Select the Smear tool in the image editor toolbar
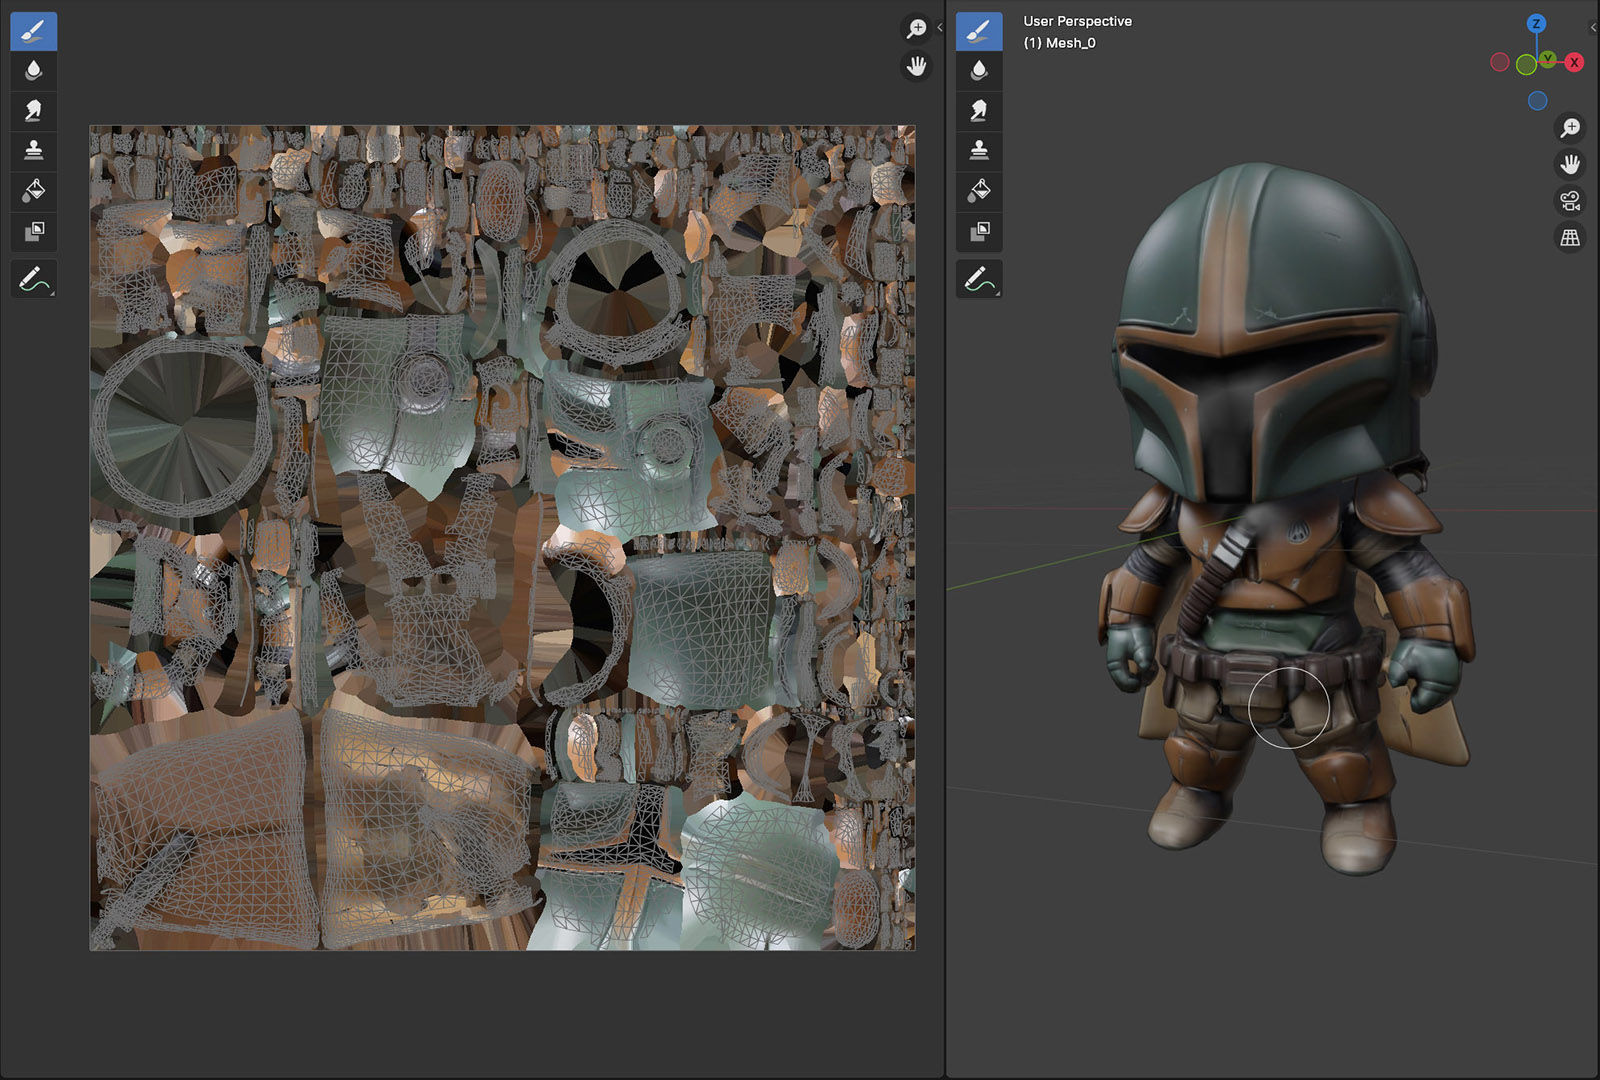The width and height of the screenshot is (1600, 1080). (33, 111)
